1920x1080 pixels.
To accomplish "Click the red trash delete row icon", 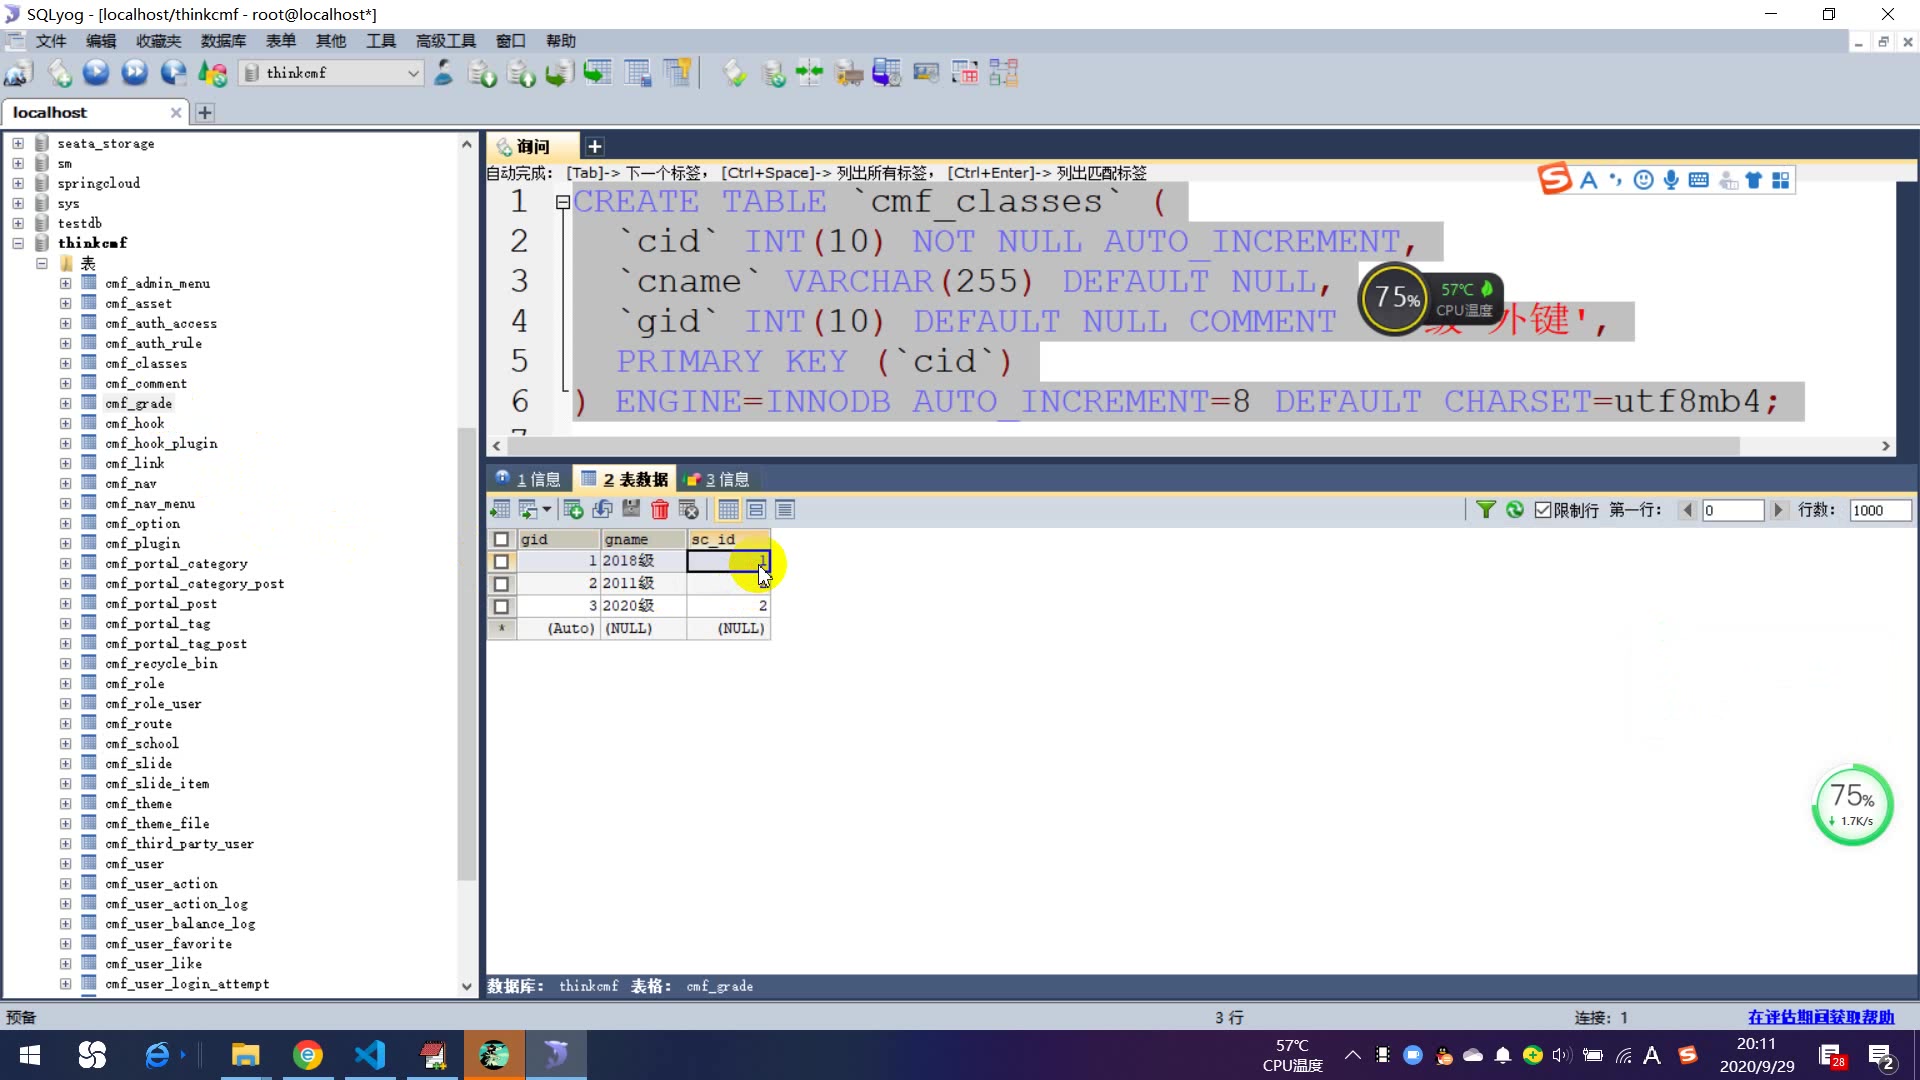I will tap(659, 510).
